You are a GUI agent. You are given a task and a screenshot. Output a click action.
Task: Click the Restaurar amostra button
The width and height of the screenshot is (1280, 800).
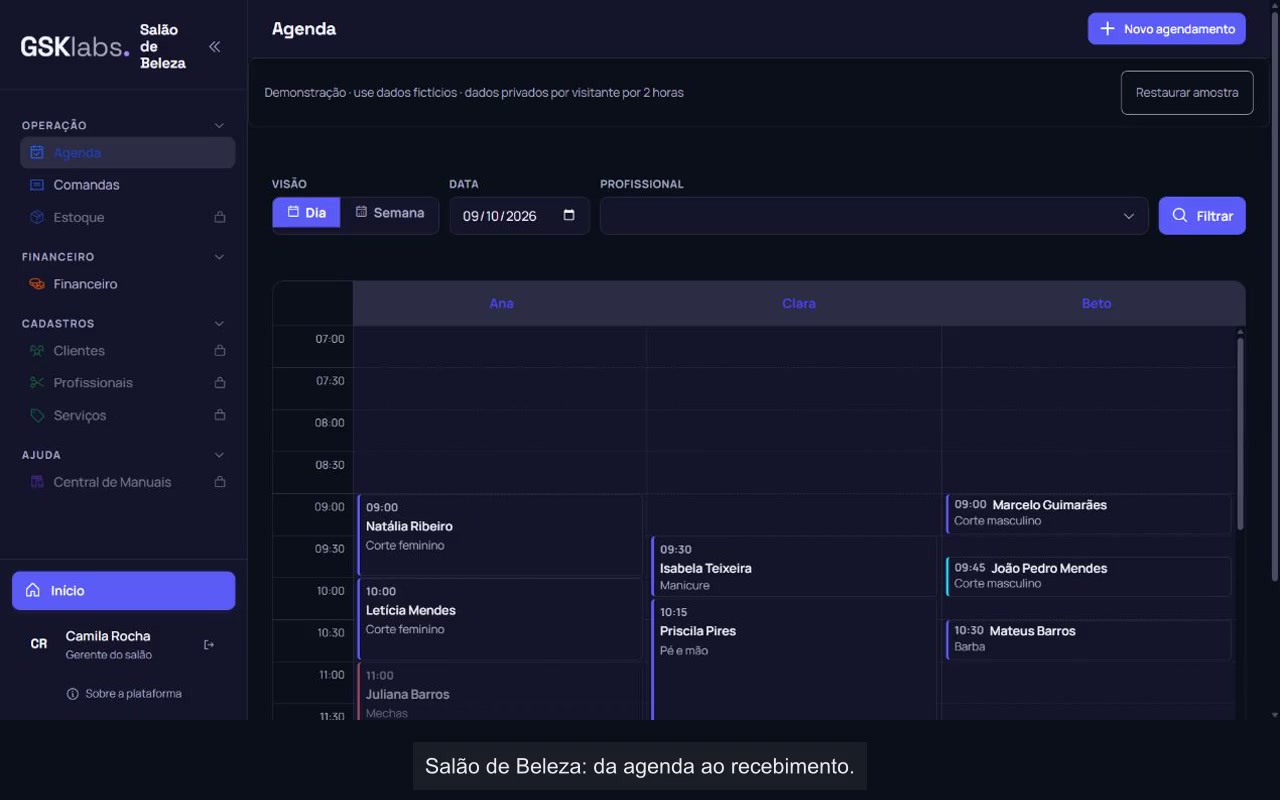(x=1187, y=93)
